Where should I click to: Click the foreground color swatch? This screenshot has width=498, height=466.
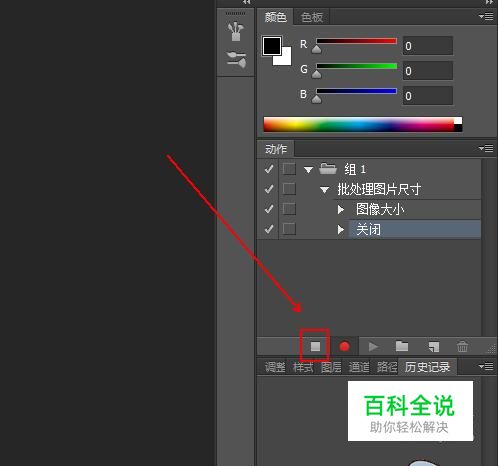[x=272, y=46]
